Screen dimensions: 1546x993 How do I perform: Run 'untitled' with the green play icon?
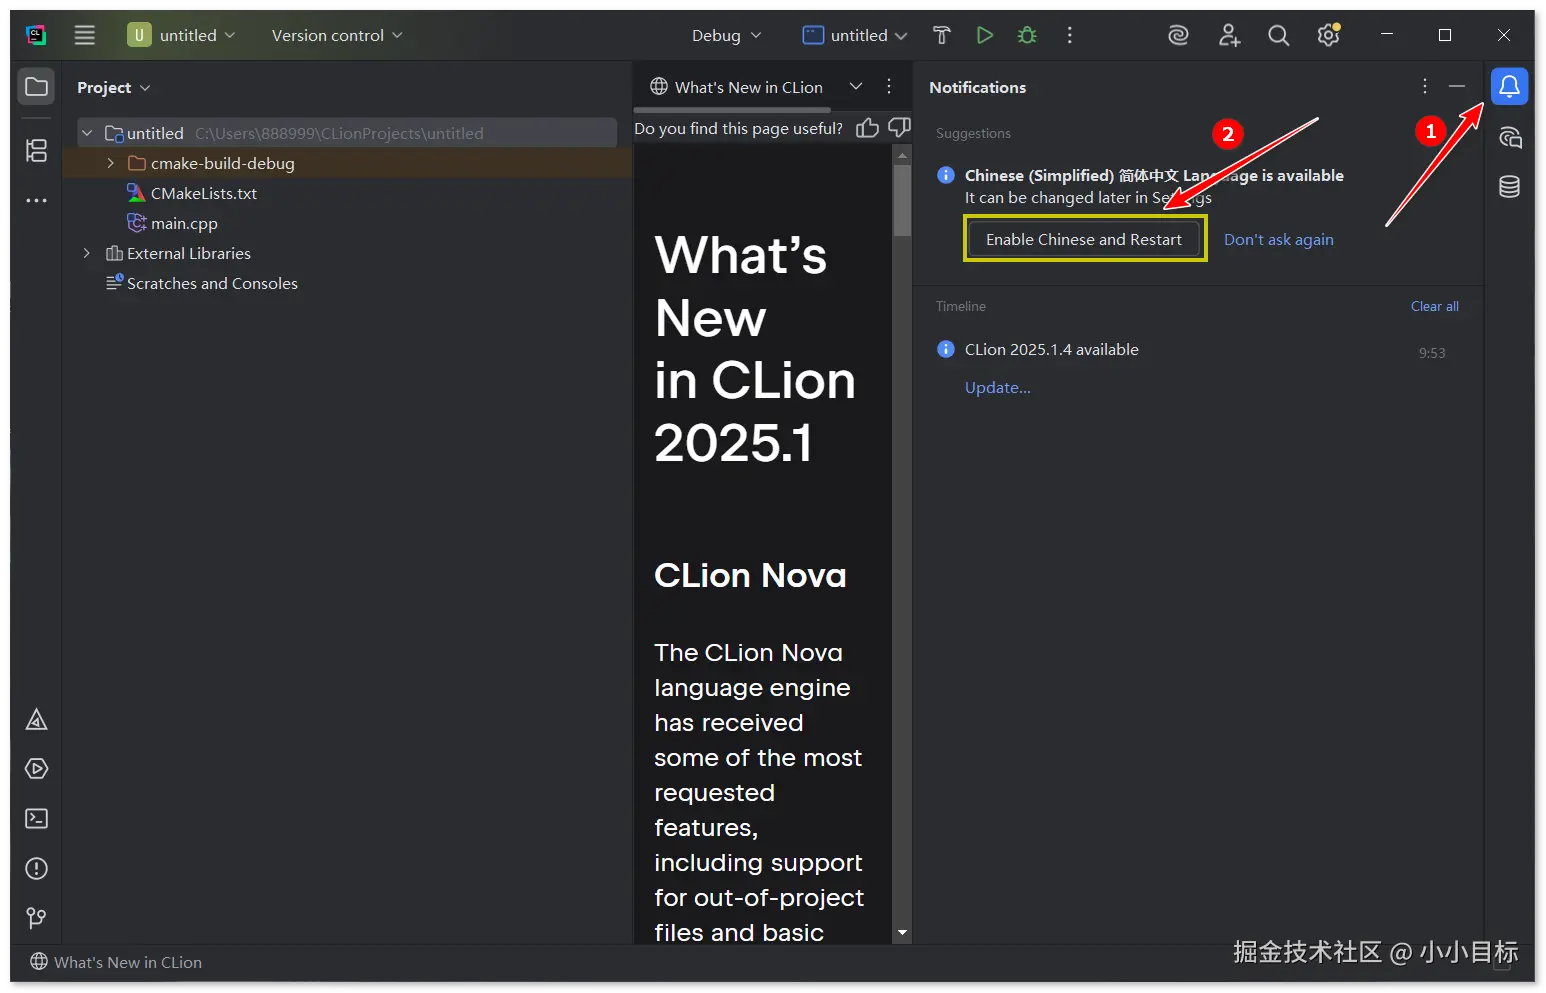click(985, 35)
